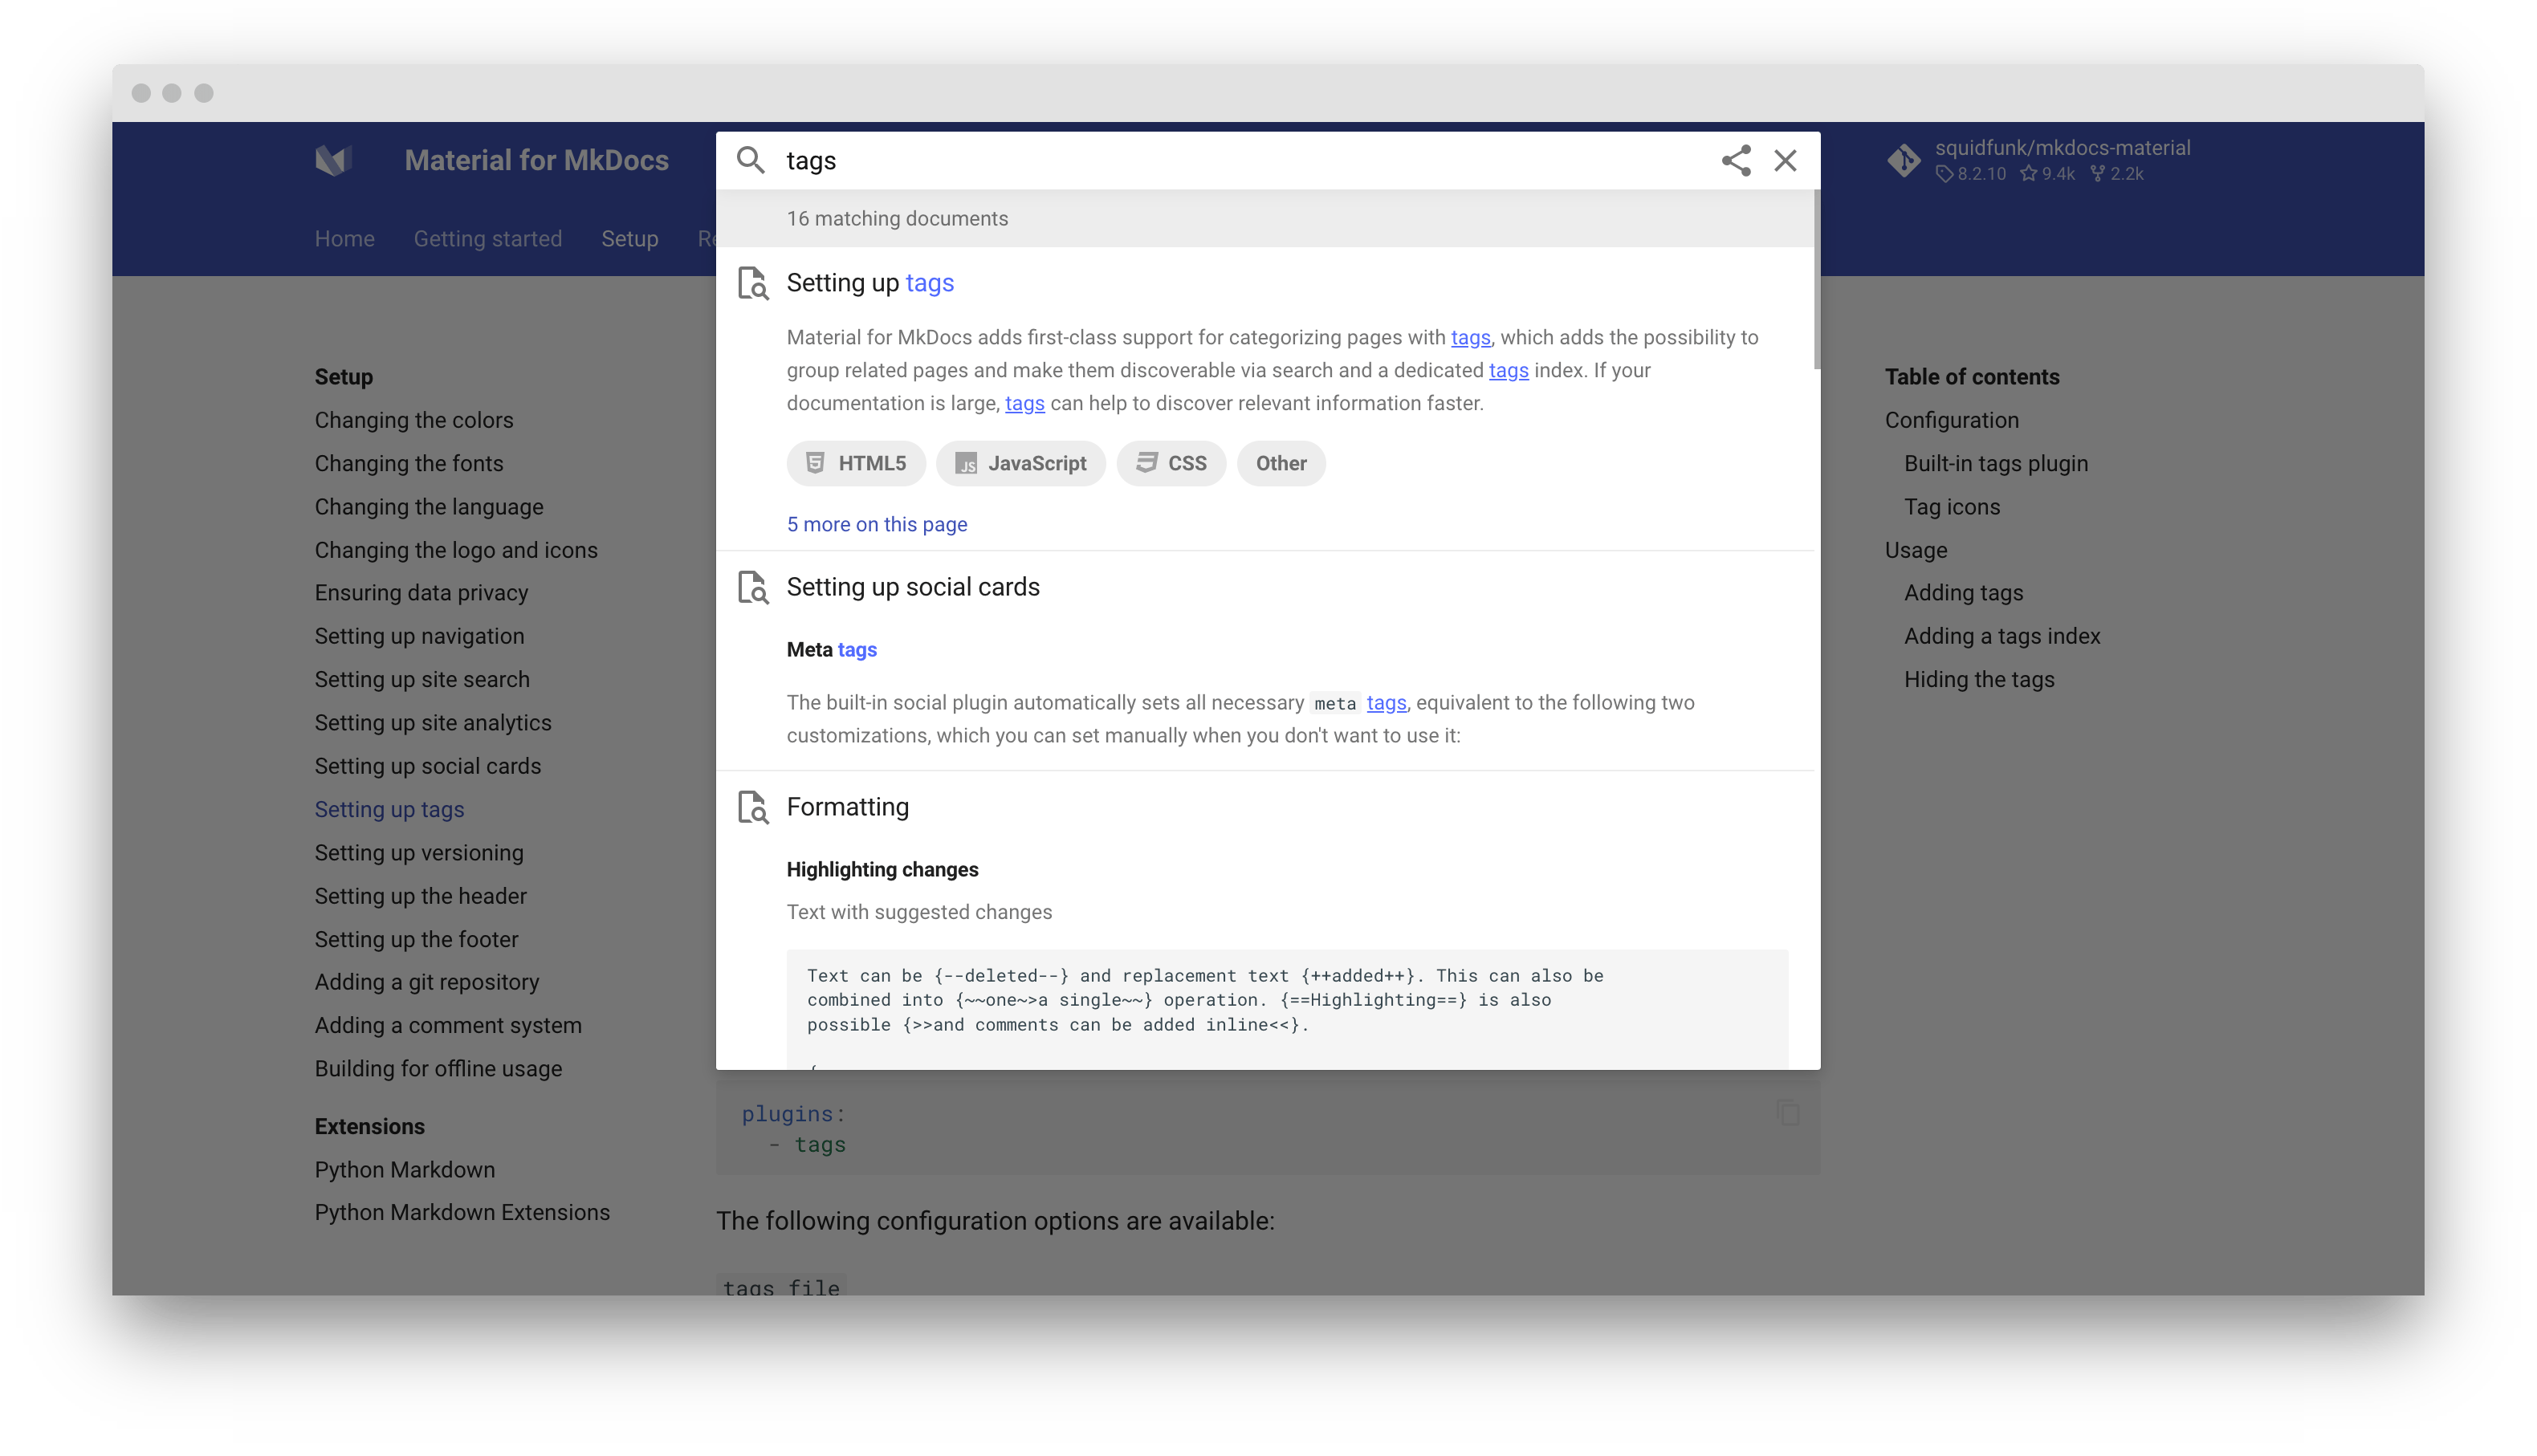Open the Setup tab
This screenshot has width=2537, height=1456.
point(630,239)
